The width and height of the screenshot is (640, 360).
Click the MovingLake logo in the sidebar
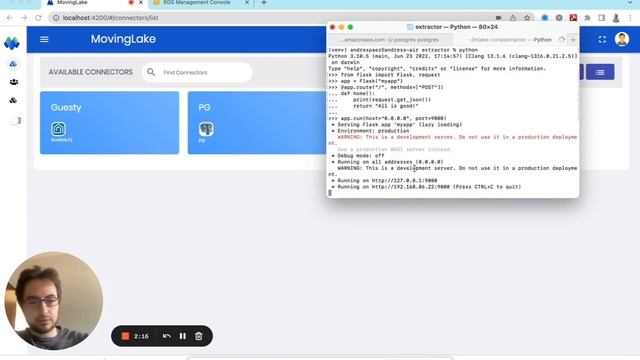click(12, 43)
